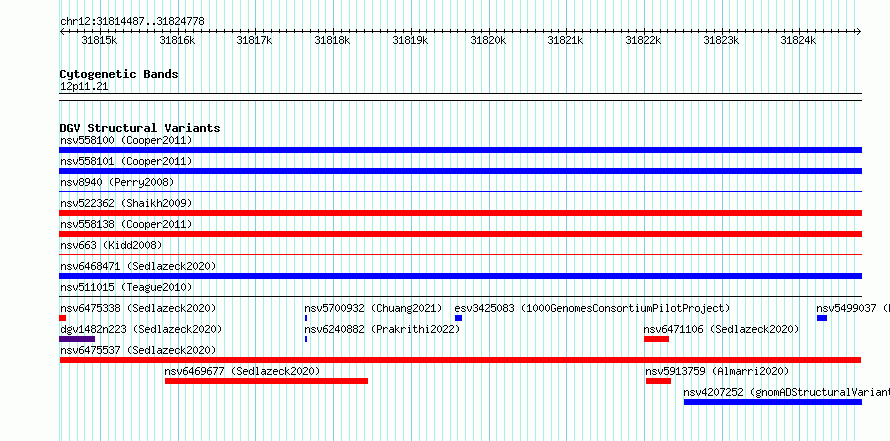Click the nsv558138 (Cooper2011) red variant bar
890x441 pixels.
[x=460, y=234]
